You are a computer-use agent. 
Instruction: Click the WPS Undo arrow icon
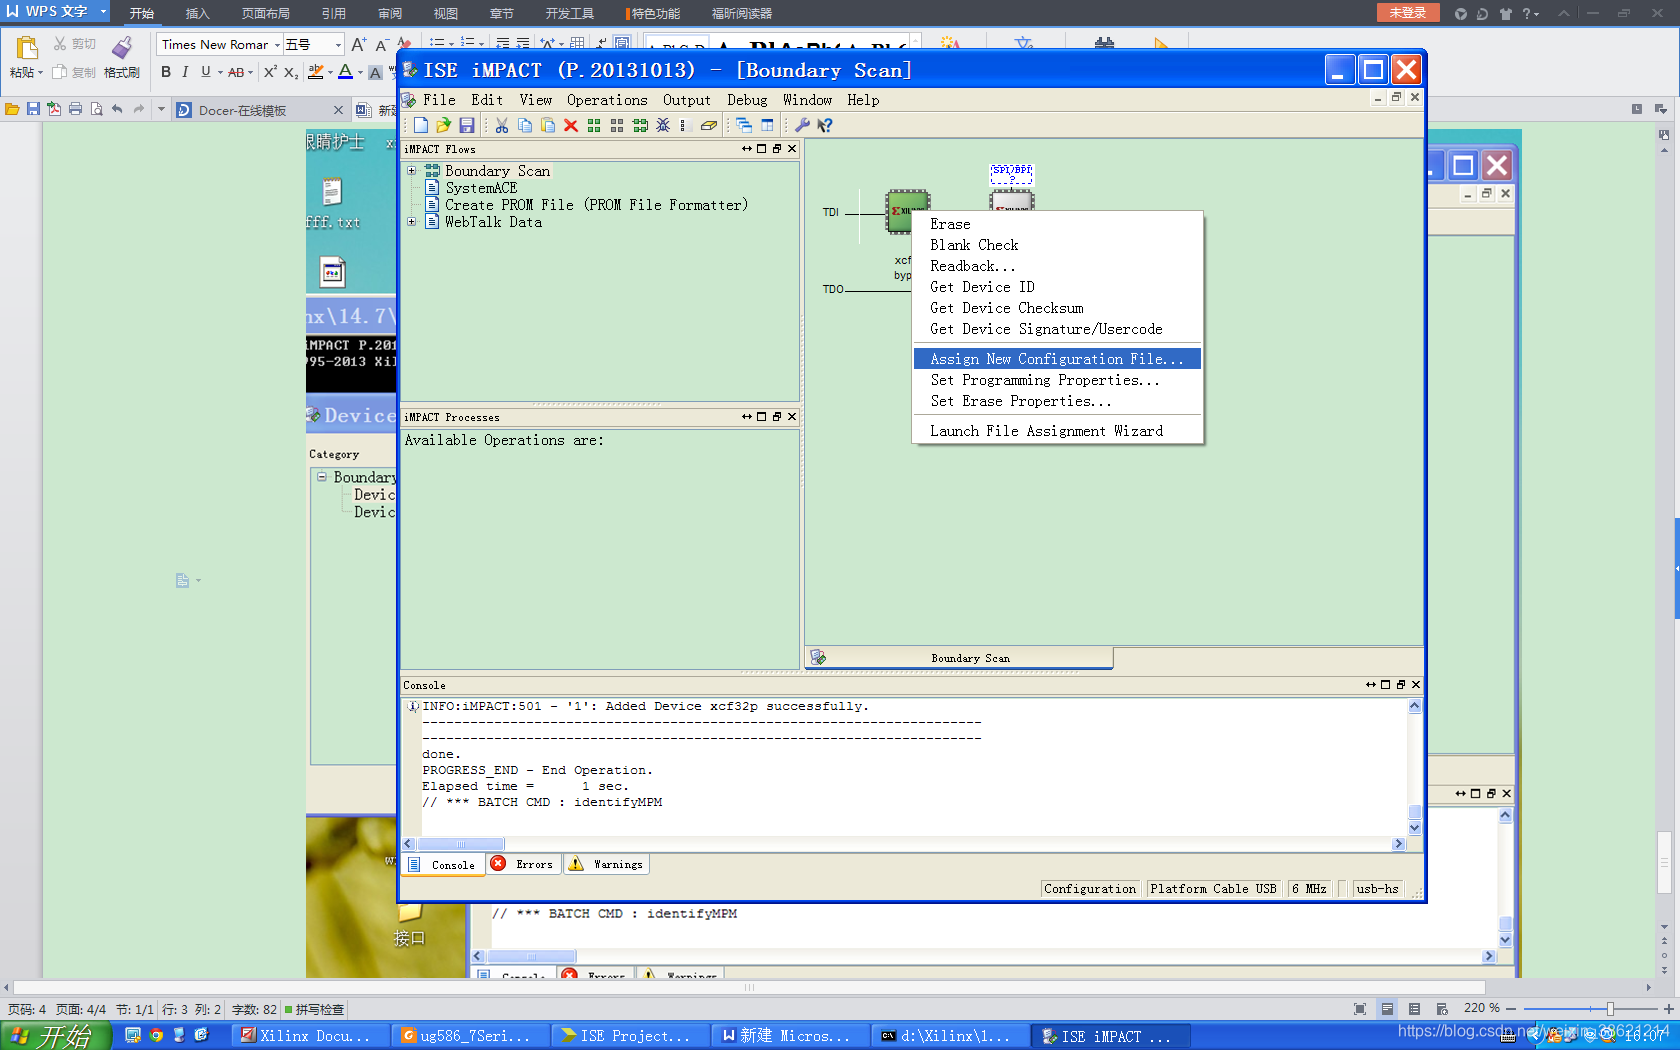(x=117, y=109)
